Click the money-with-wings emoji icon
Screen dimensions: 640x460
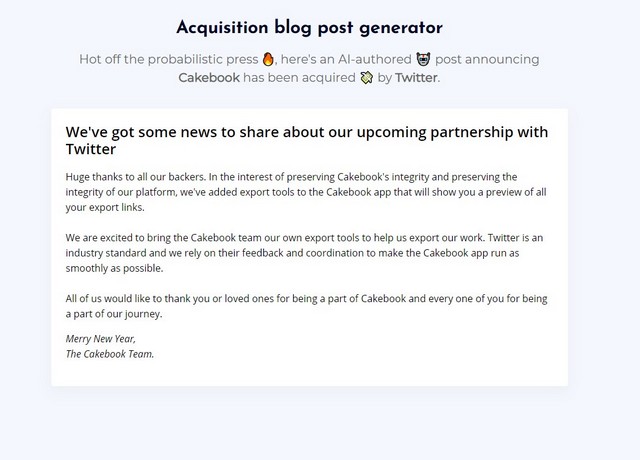coord(367,78)
